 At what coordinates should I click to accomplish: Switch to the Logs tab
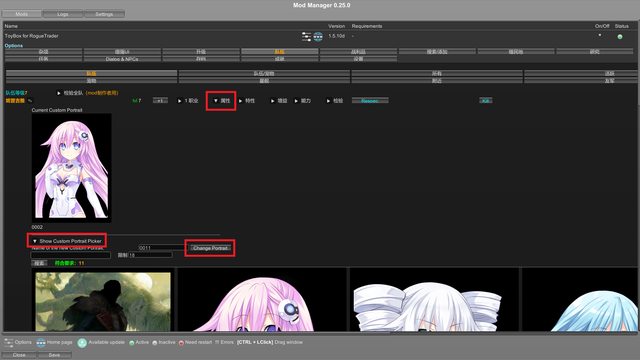(63, 14)
